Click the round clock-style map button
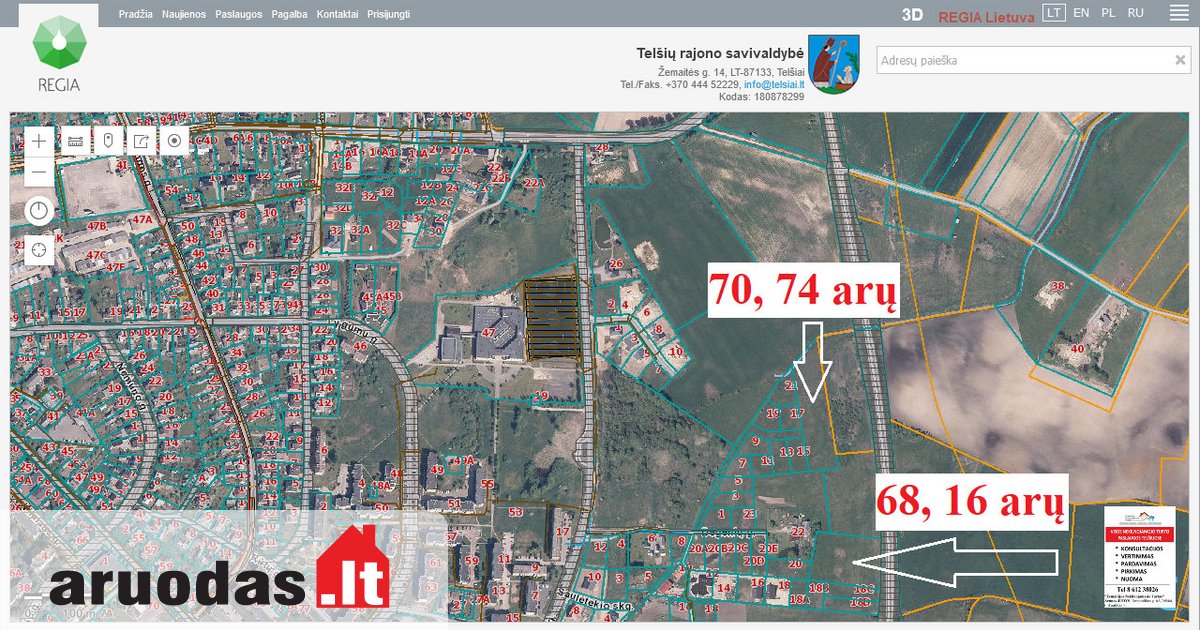Viewport: 1200px width, 630px height. tap(39, 211)
